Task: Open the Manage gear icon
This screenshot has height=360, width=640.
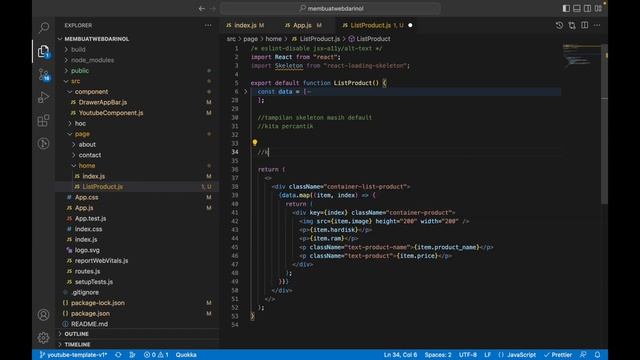Action: coord(44,338)
